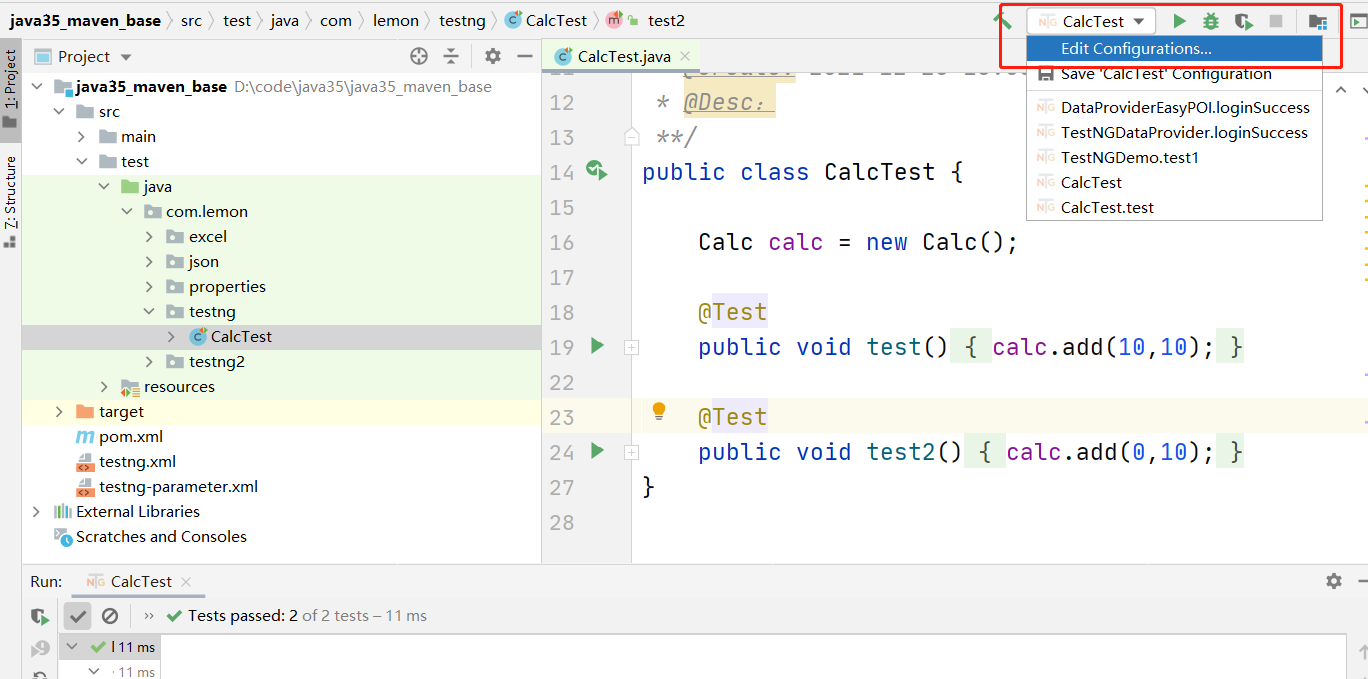Start debugging with the green bug icon
Image resolution: width=1368 pixels, height=679 pixels.
(1211, 21)
